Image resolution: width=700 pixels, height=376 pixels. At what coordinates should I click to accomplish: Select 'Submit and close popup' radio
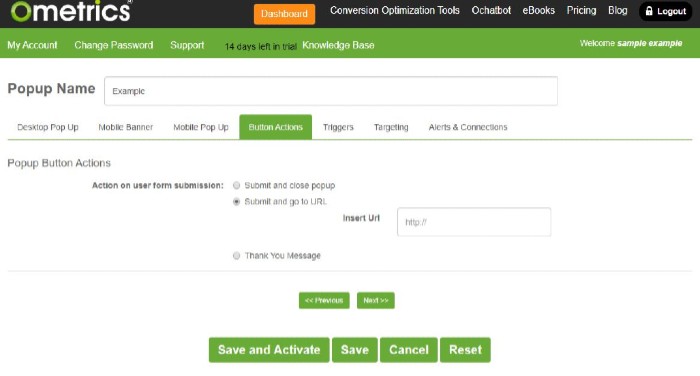click(237, 185)
